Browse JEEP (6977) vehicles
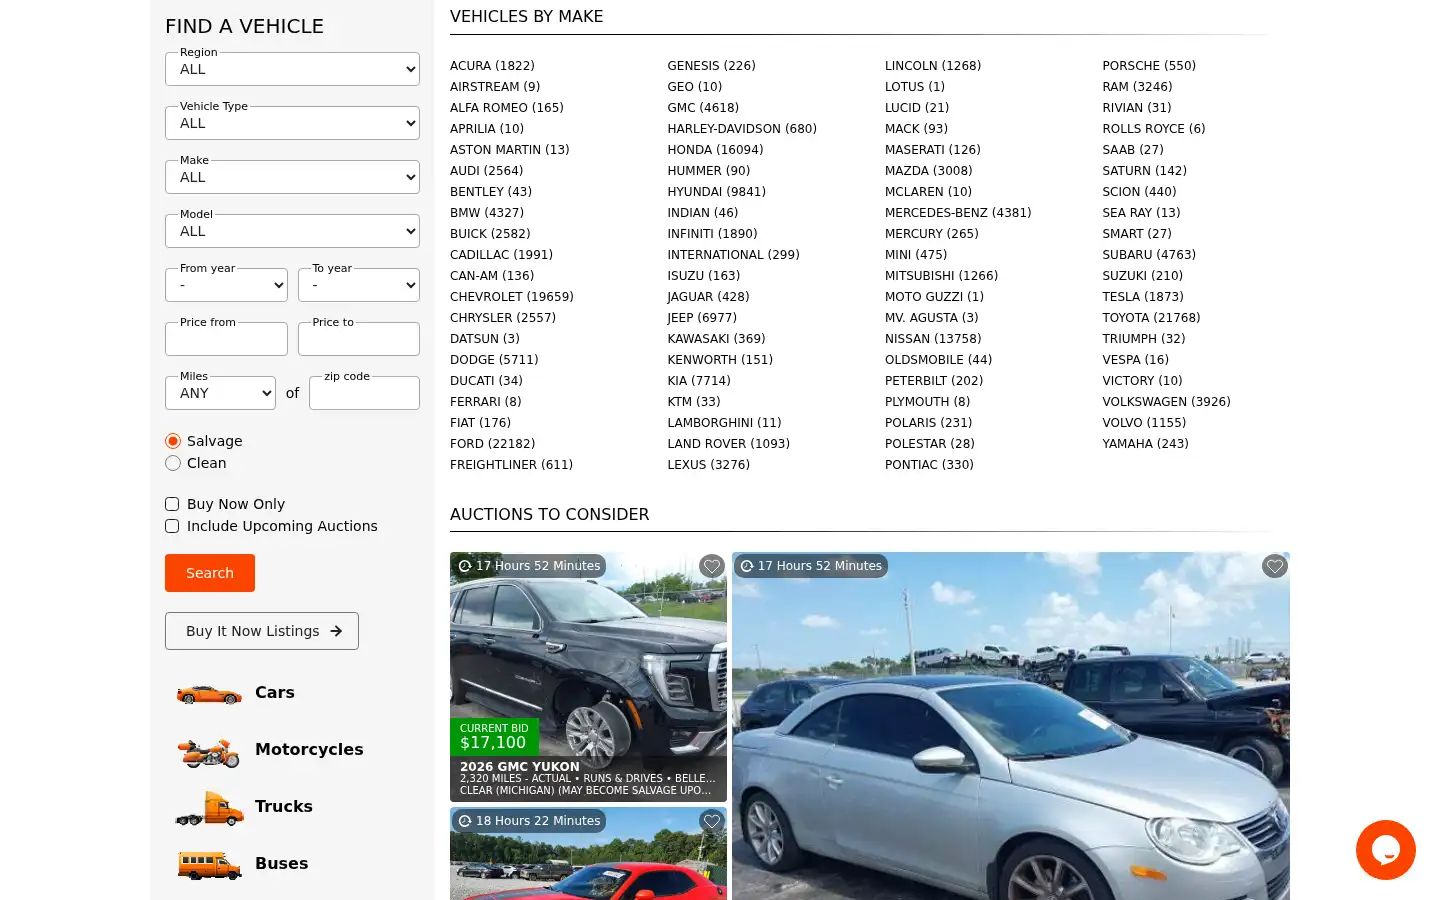This screenshot has height=900, width=1440. coord(702,318)
